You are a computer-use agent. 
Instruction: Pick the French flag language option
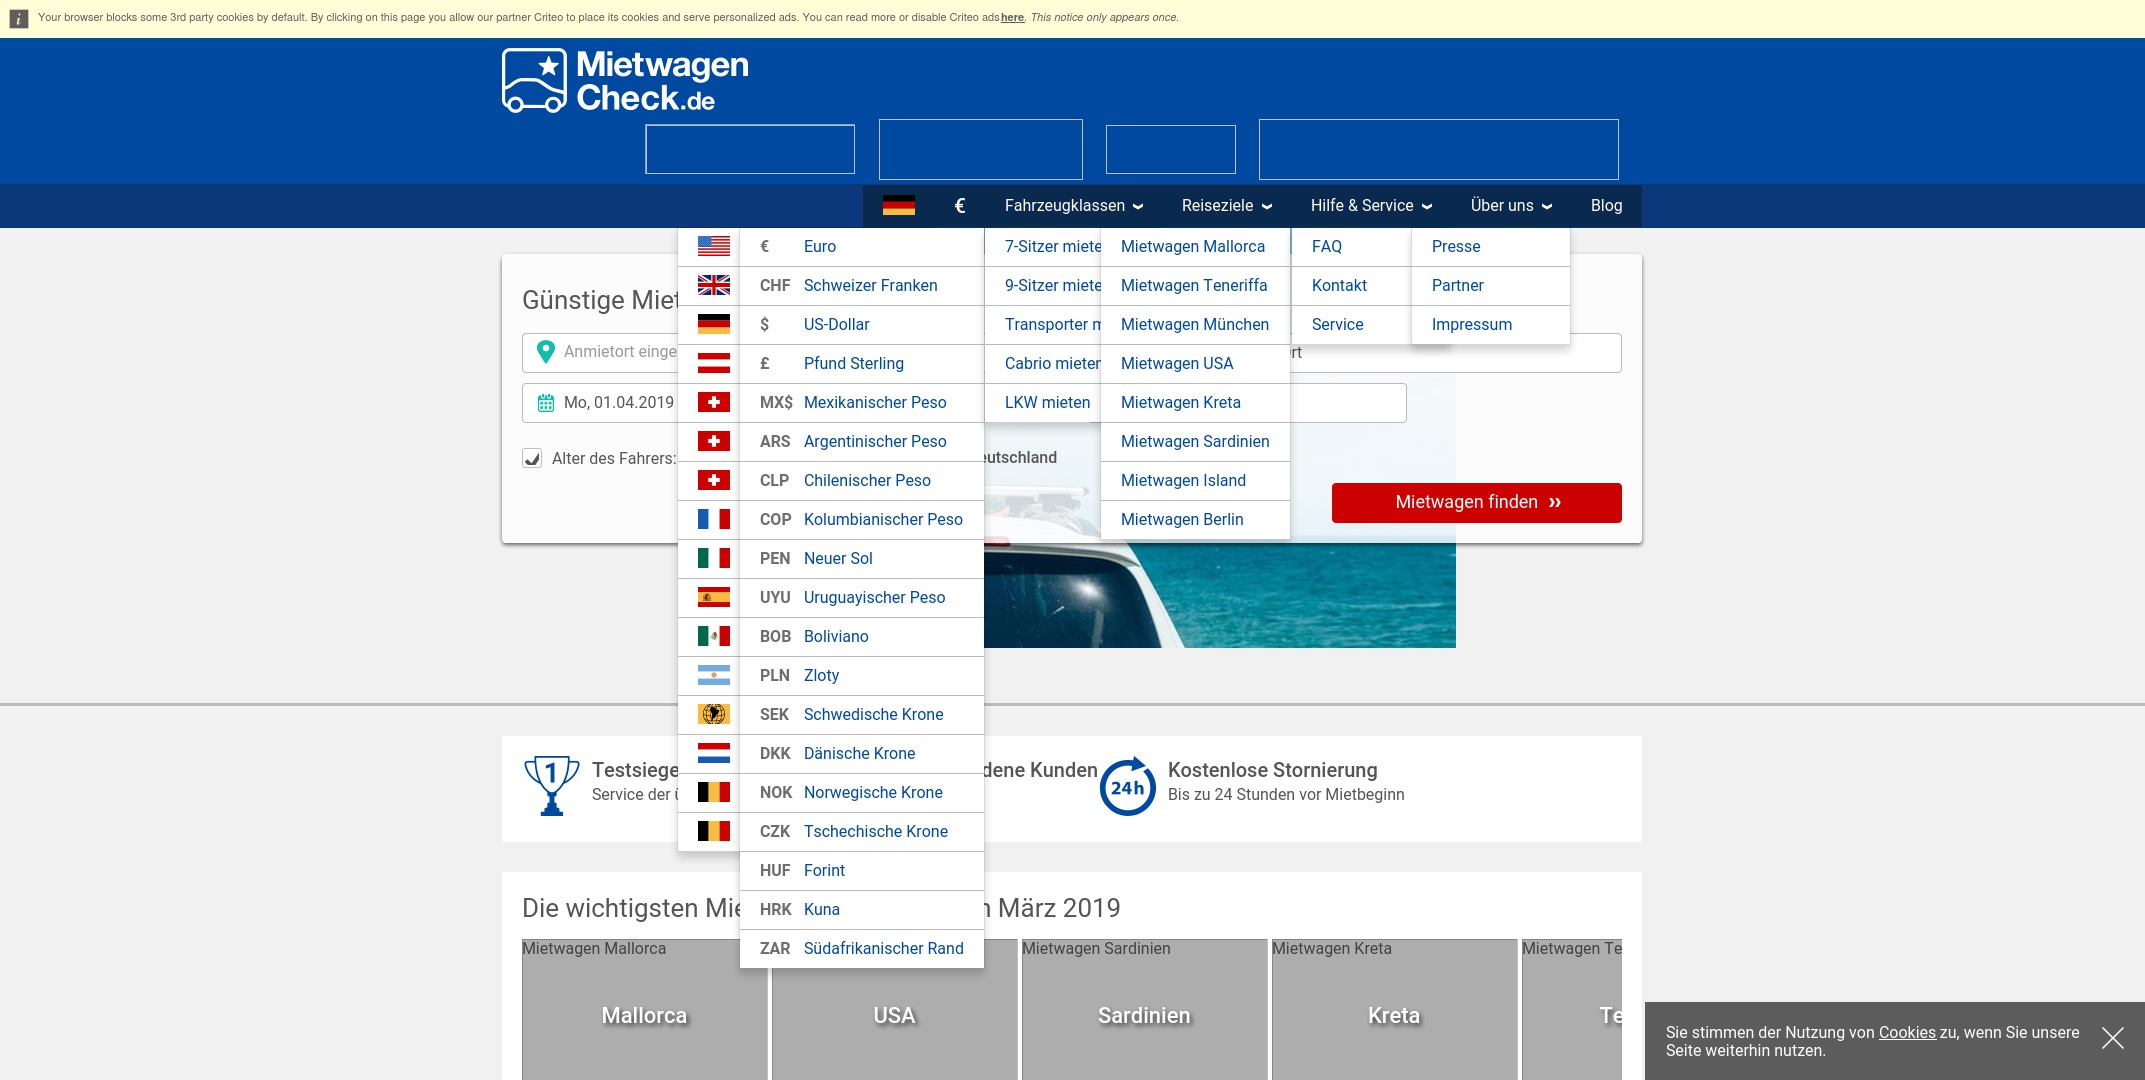(x=713, y=519)
